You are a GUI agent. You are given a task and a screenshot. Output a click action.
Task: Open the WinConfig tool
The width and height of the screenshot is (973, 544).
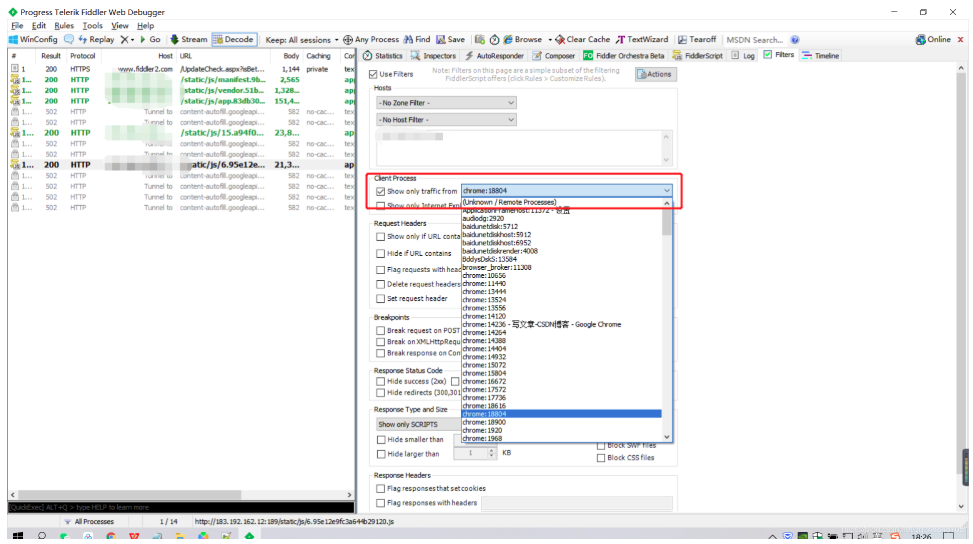tap(33, 39)
